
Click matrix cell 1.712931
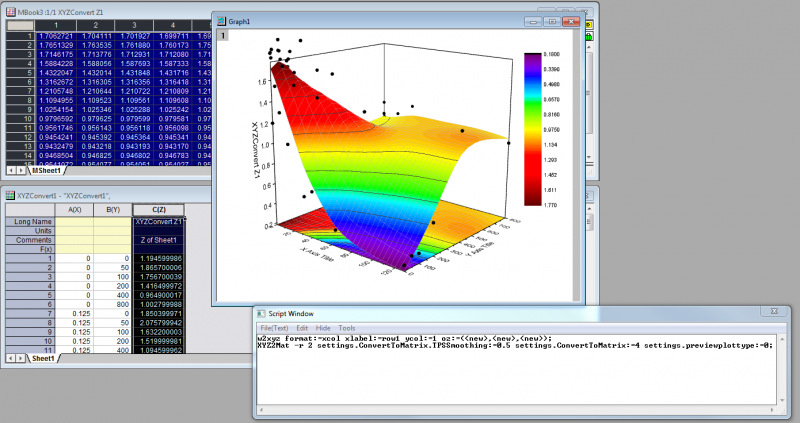[134, 55]
